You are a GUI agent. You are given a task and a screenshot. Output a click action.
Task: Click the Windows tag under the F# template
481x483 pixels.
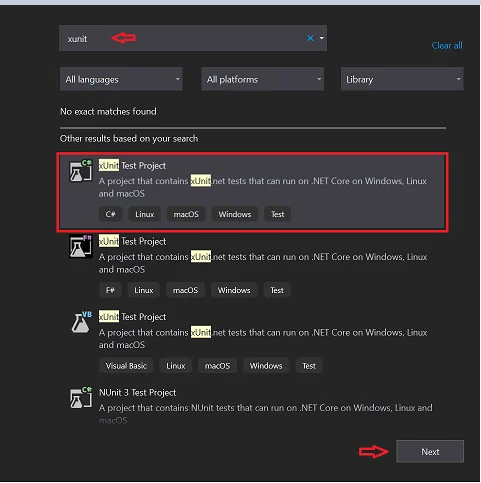(x=234, y=290)
